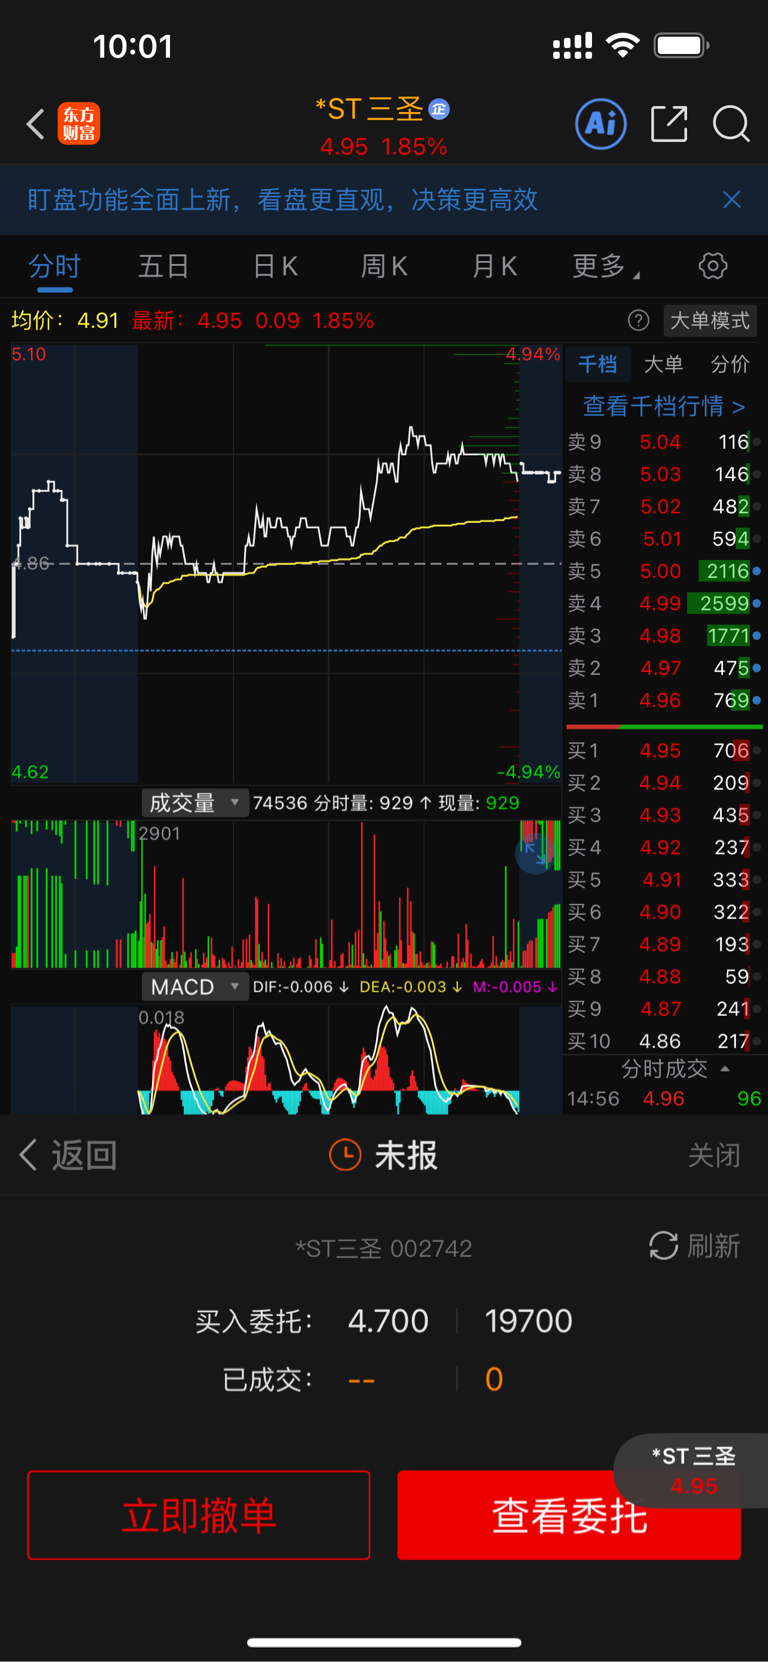Tap the share icon in the header

[x=669, y=124]
